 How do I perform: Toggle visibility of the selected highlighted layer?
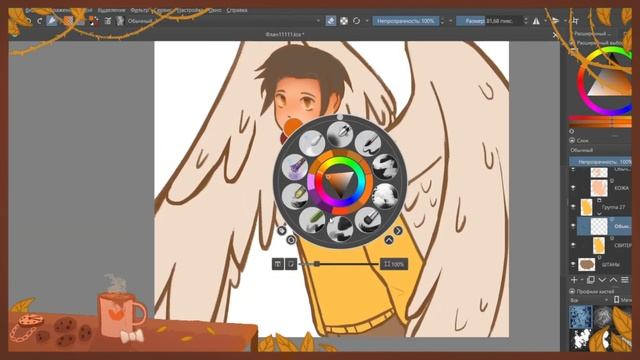pos(573,226)
